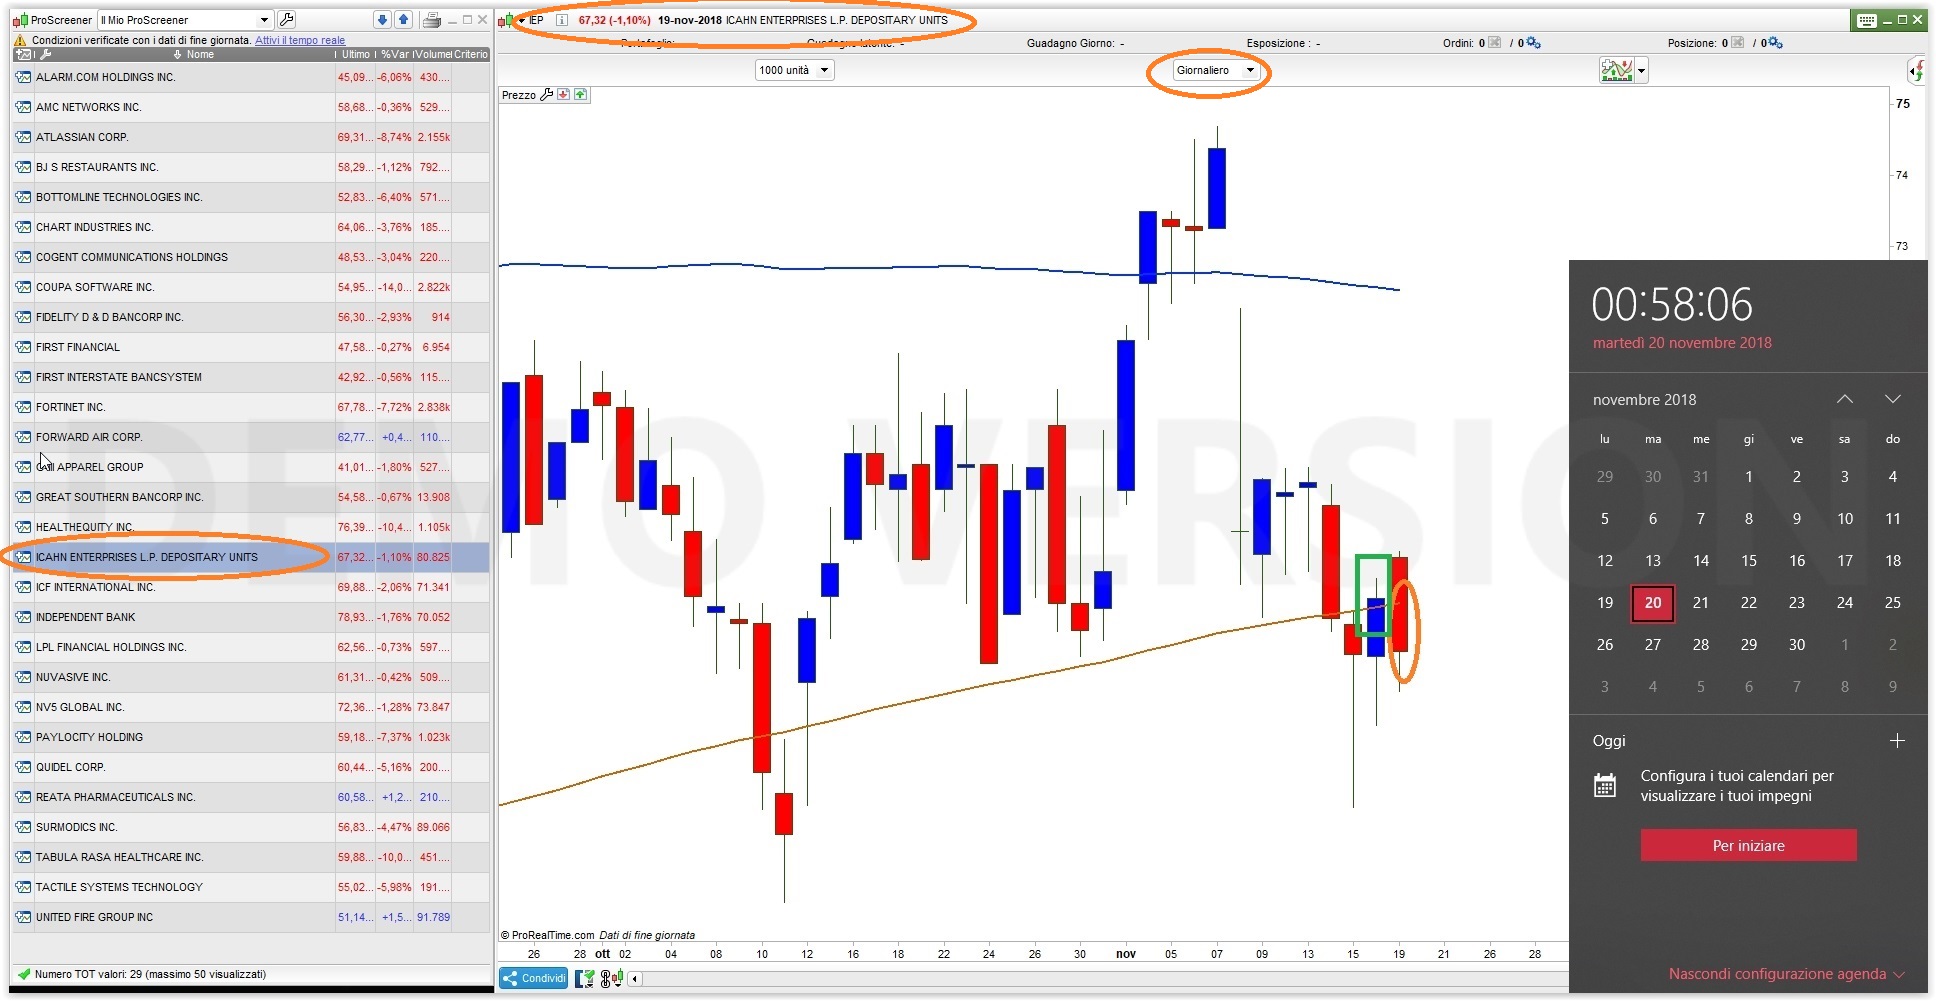Open chart icon for NUVASIVE INC.
This screenshot has width=1936, height=1001.
pos(23,677)
